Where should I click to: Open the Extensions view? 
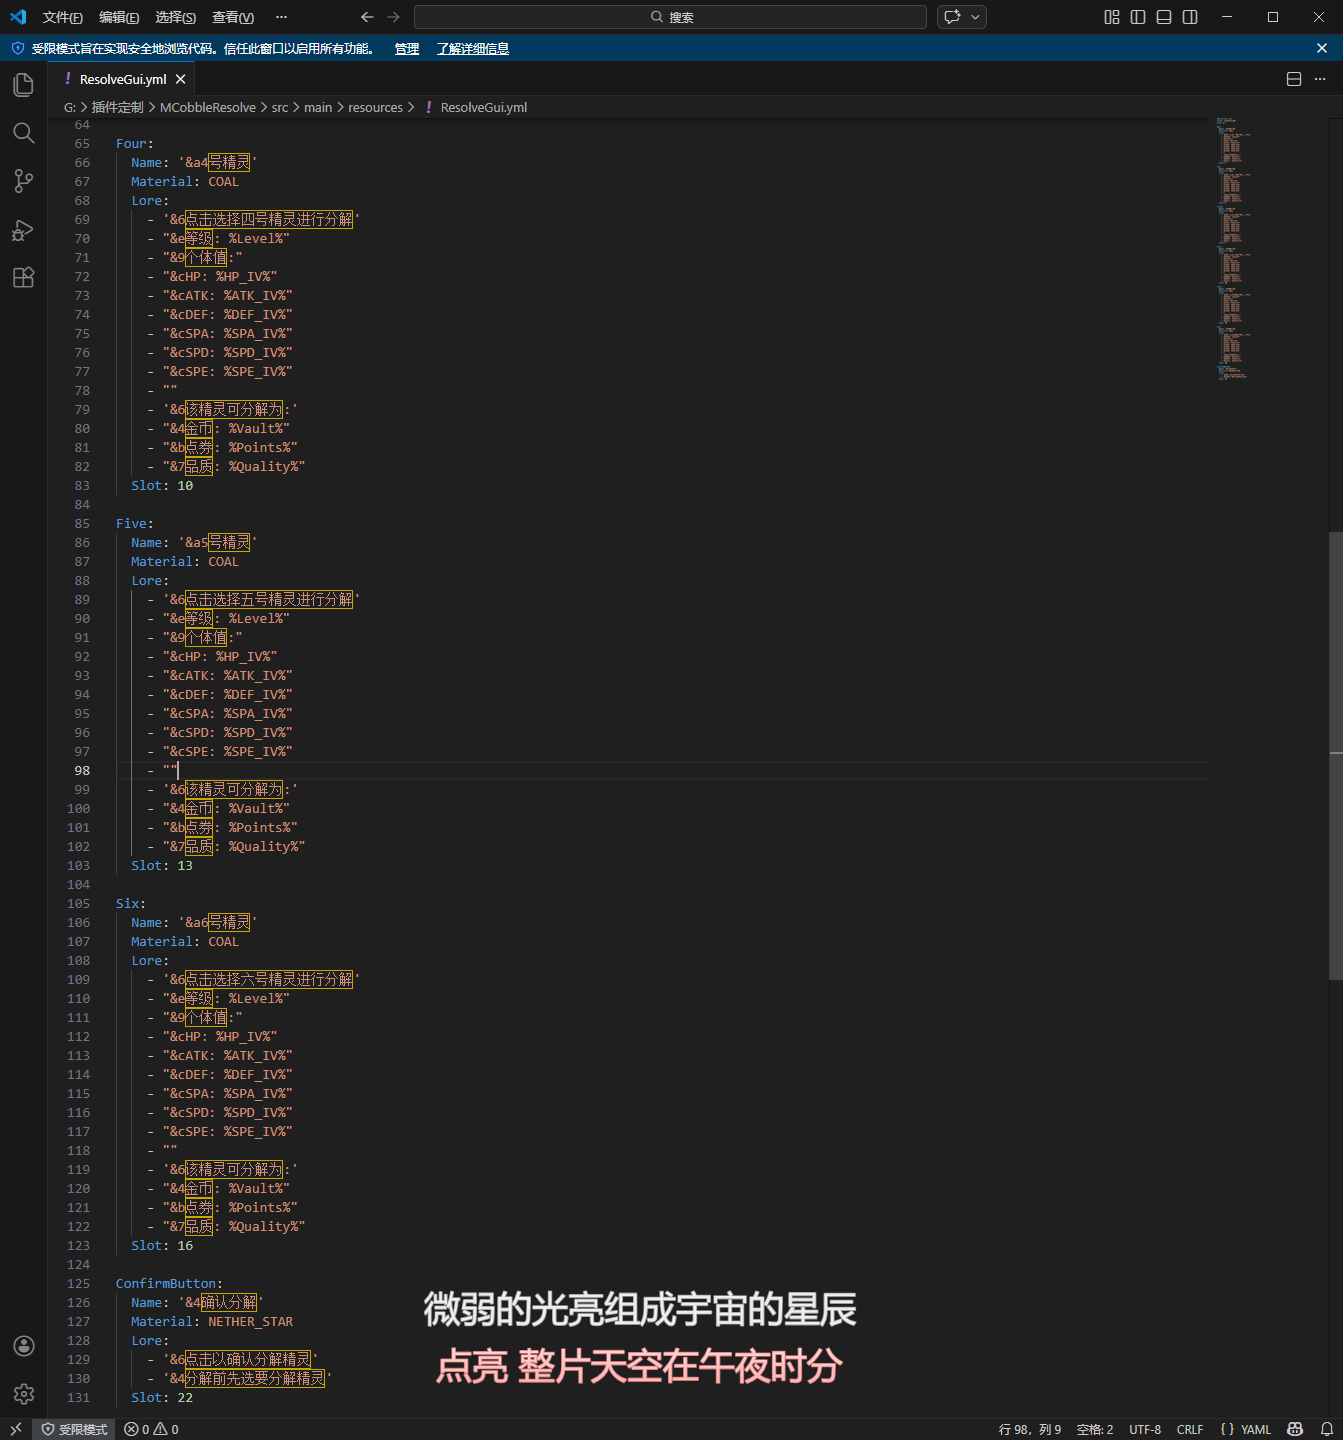pos(23,278)
